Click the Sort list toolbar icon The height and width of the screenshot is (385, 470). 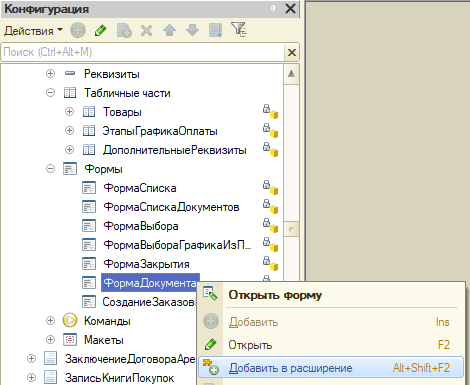tap(215, 30)
